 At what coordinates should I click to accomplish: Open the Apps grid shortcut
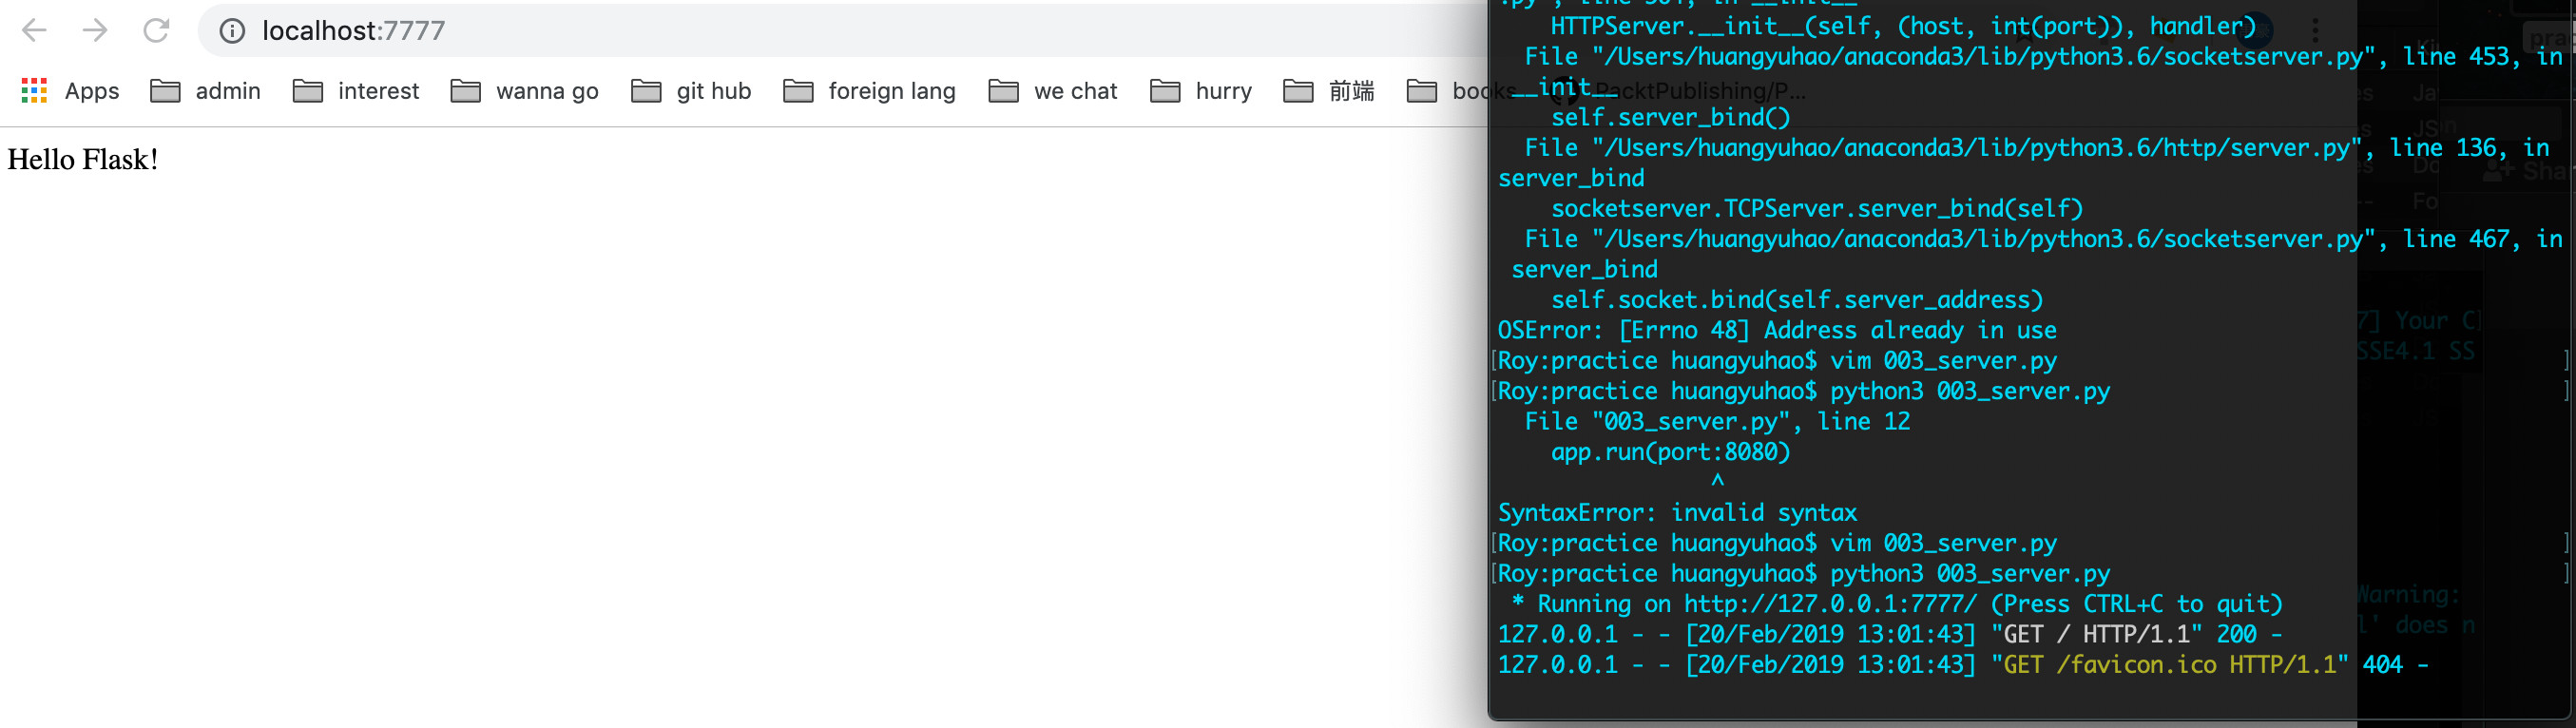[x=70, y=91]
